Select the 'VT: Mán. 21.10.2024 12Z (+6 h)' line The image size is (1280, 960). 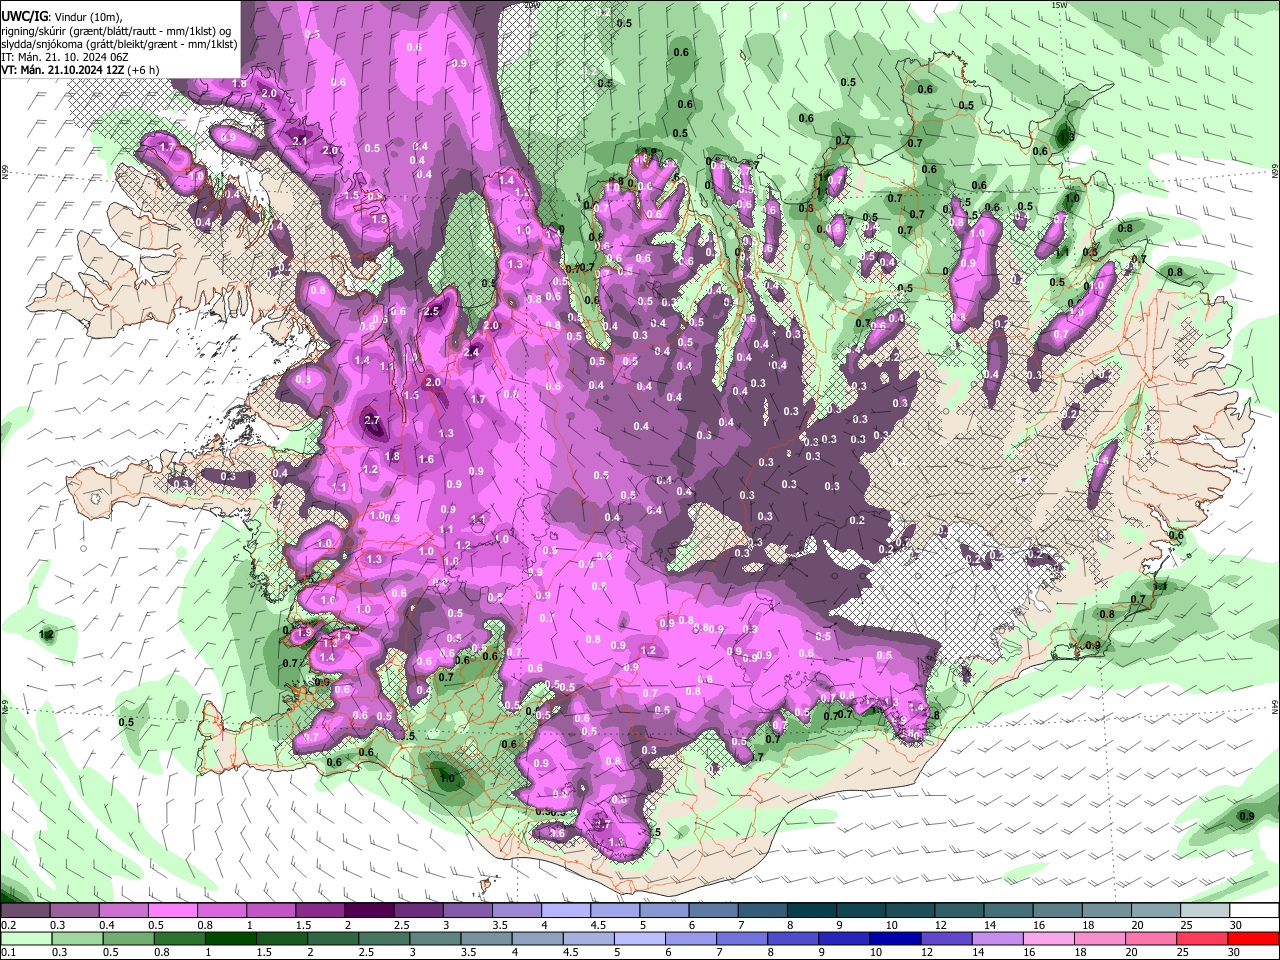pyautogui.click(x=80, y=70)
